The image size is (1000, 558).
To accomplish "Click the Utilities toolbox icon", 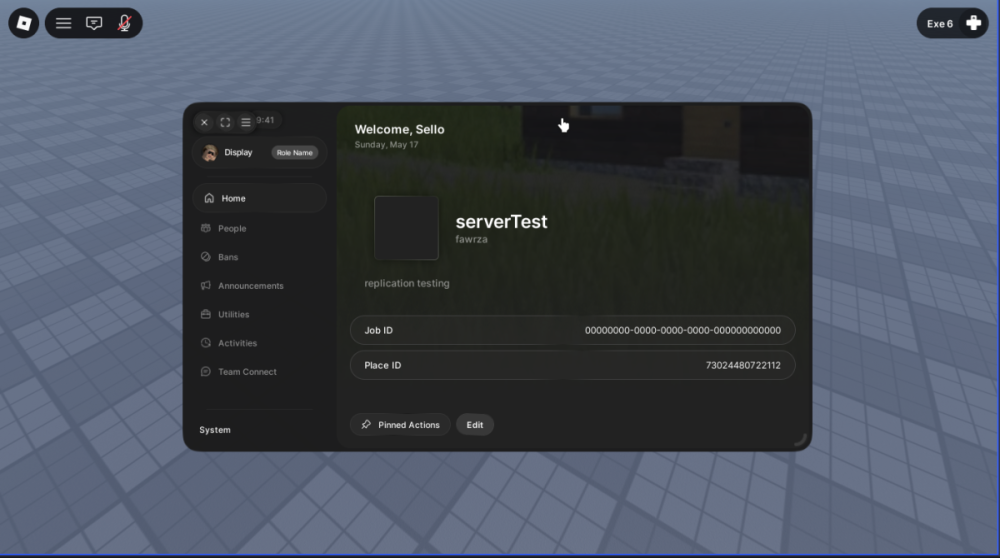I will click(205, 314).
